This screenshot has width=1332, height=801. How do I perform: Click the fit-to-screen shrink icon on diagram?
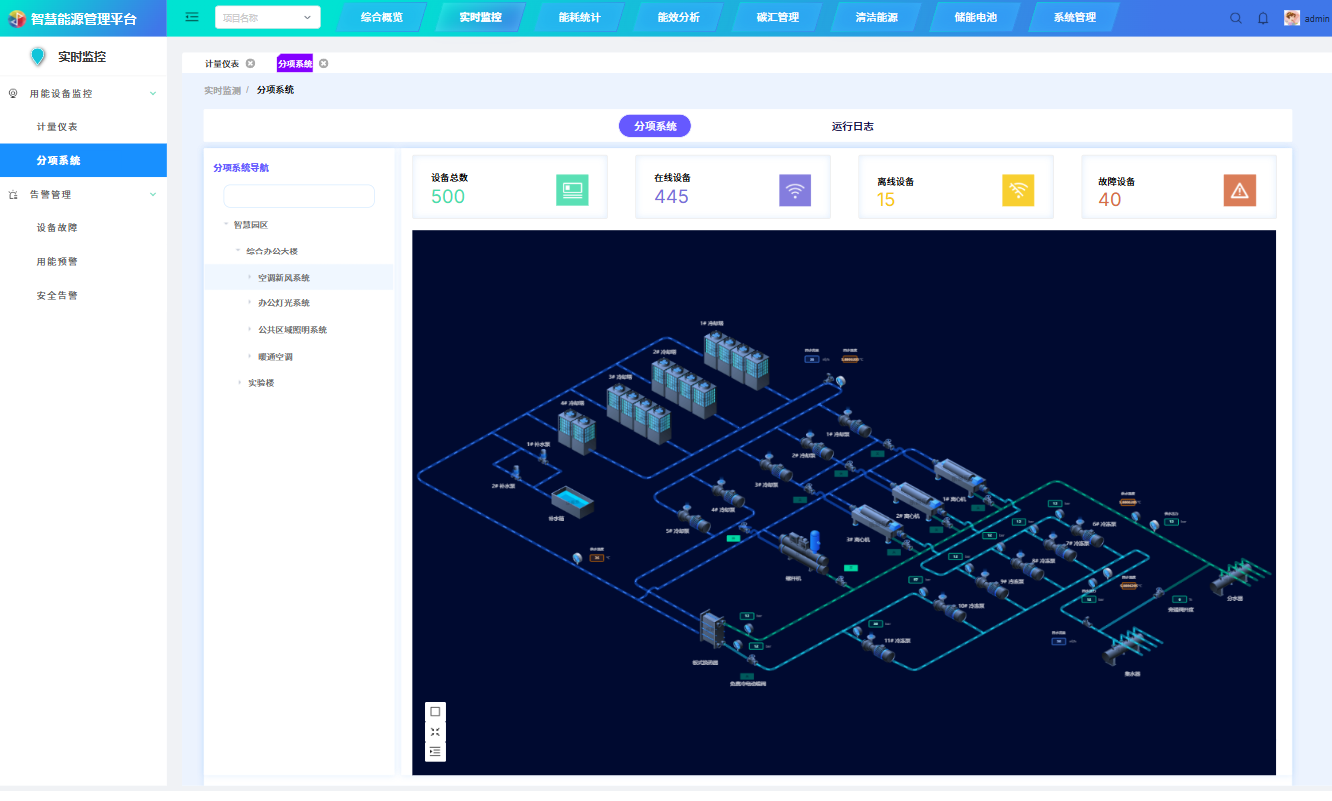pos(435,732)
